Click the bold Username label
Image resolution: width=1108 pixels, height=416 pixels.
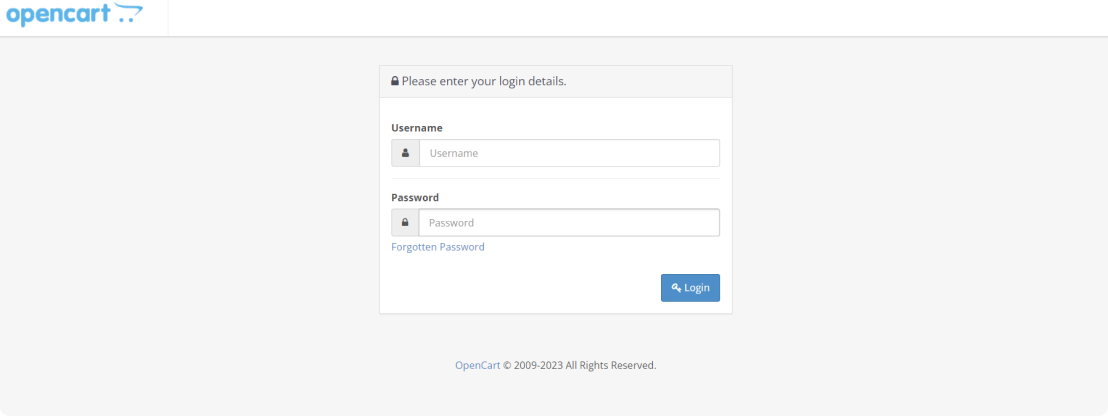pos(417,128)
